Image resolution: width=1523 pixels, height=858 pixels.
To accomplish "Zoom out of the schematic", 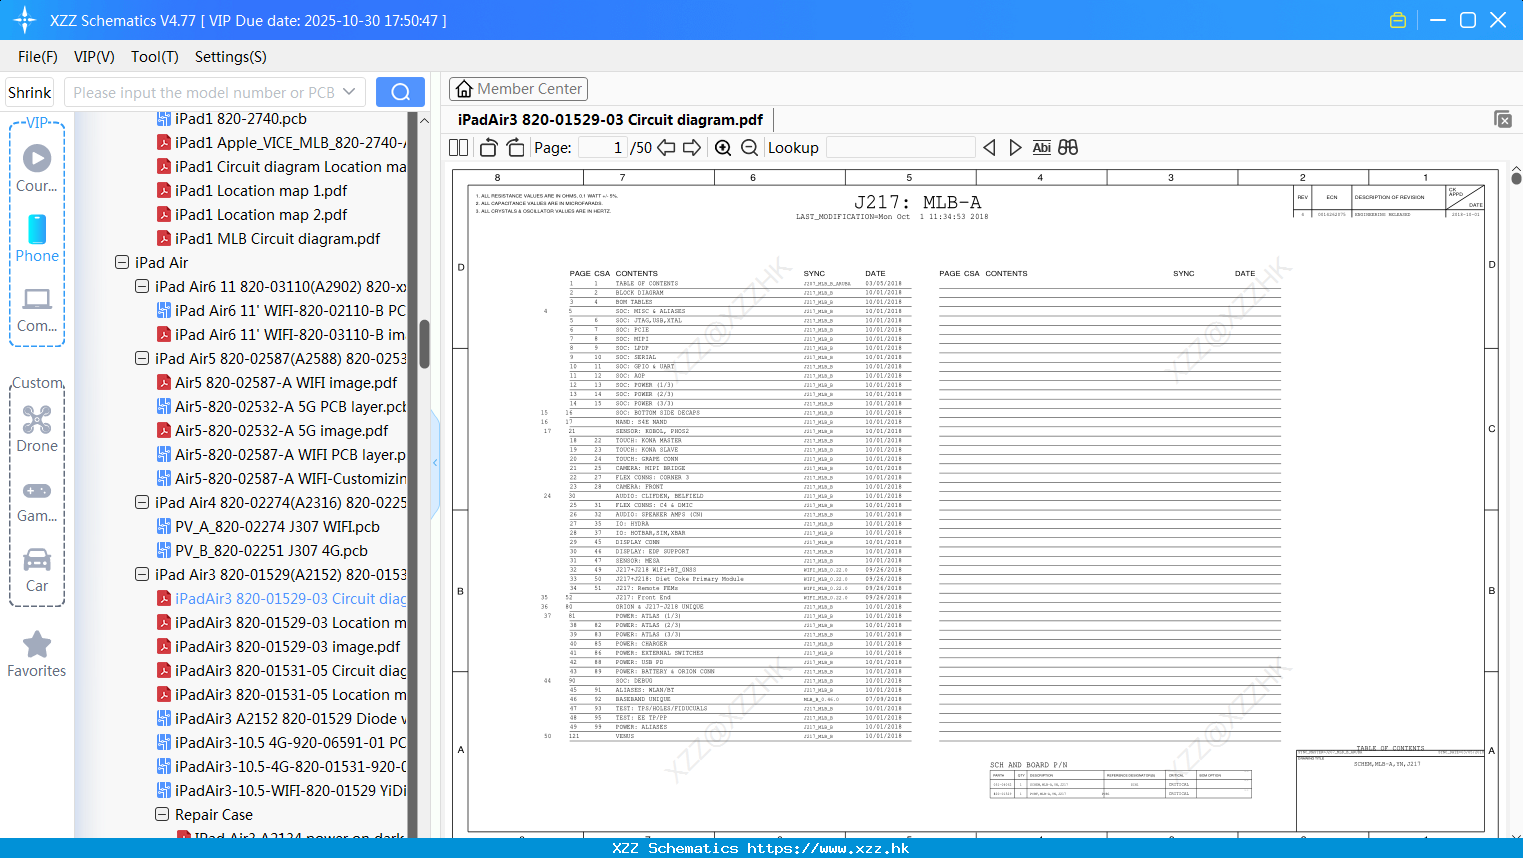I will click(x=749, y=148).
